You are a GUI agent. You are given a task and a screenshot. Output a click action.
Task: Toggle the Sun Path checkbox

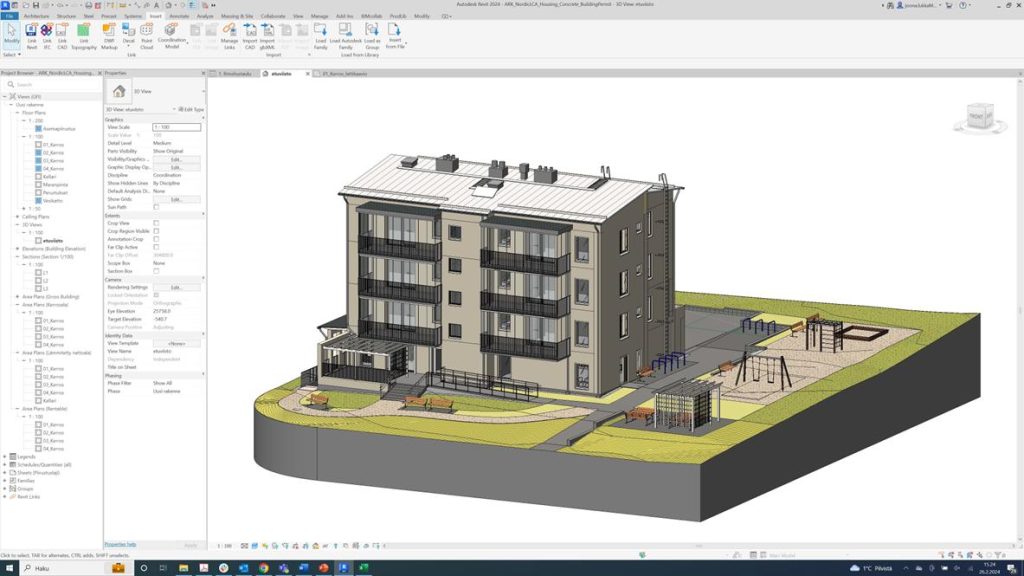coord(156,207)
